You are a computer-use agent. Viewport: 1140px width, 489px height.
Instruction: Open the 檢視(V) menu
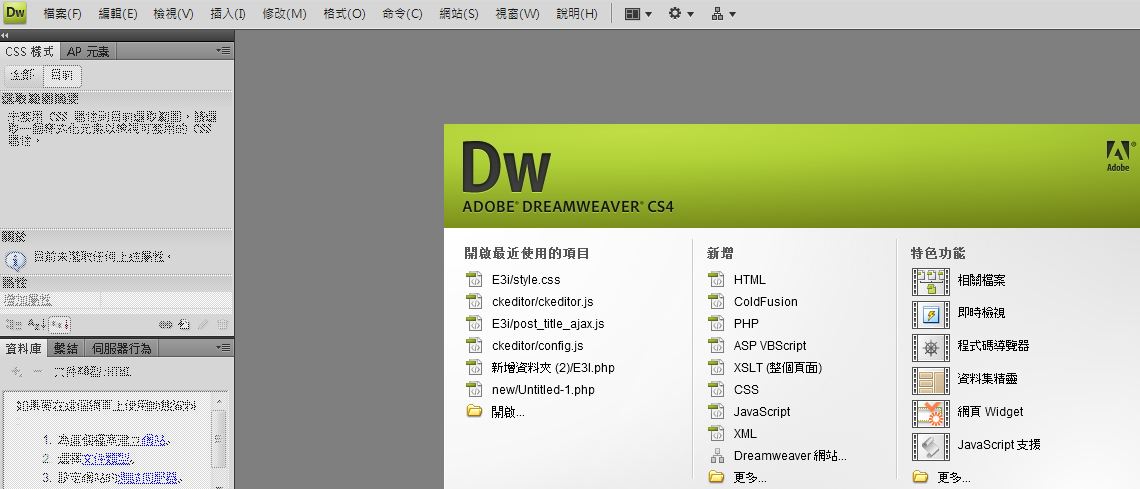pyautogui.click(x=173, y=14)
